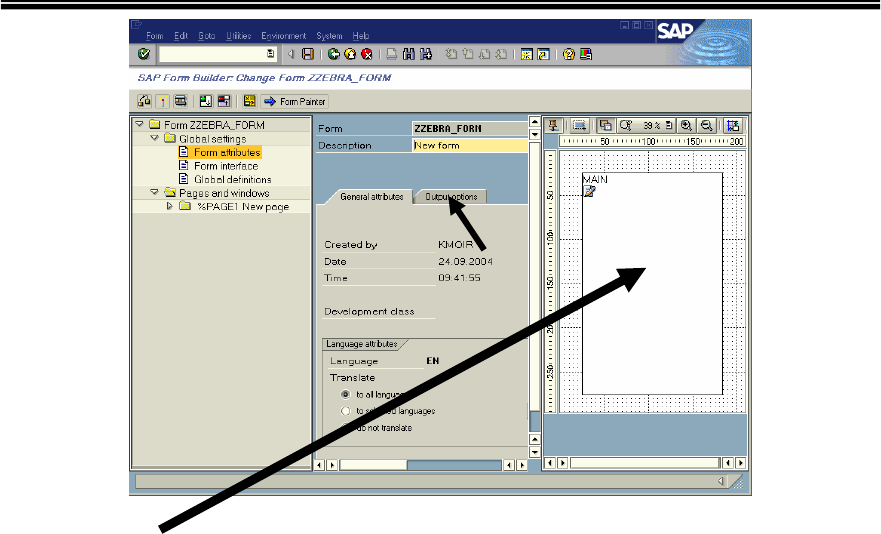
Task: Click the green Enter checkmark icon
Action: tap(144, 54)
